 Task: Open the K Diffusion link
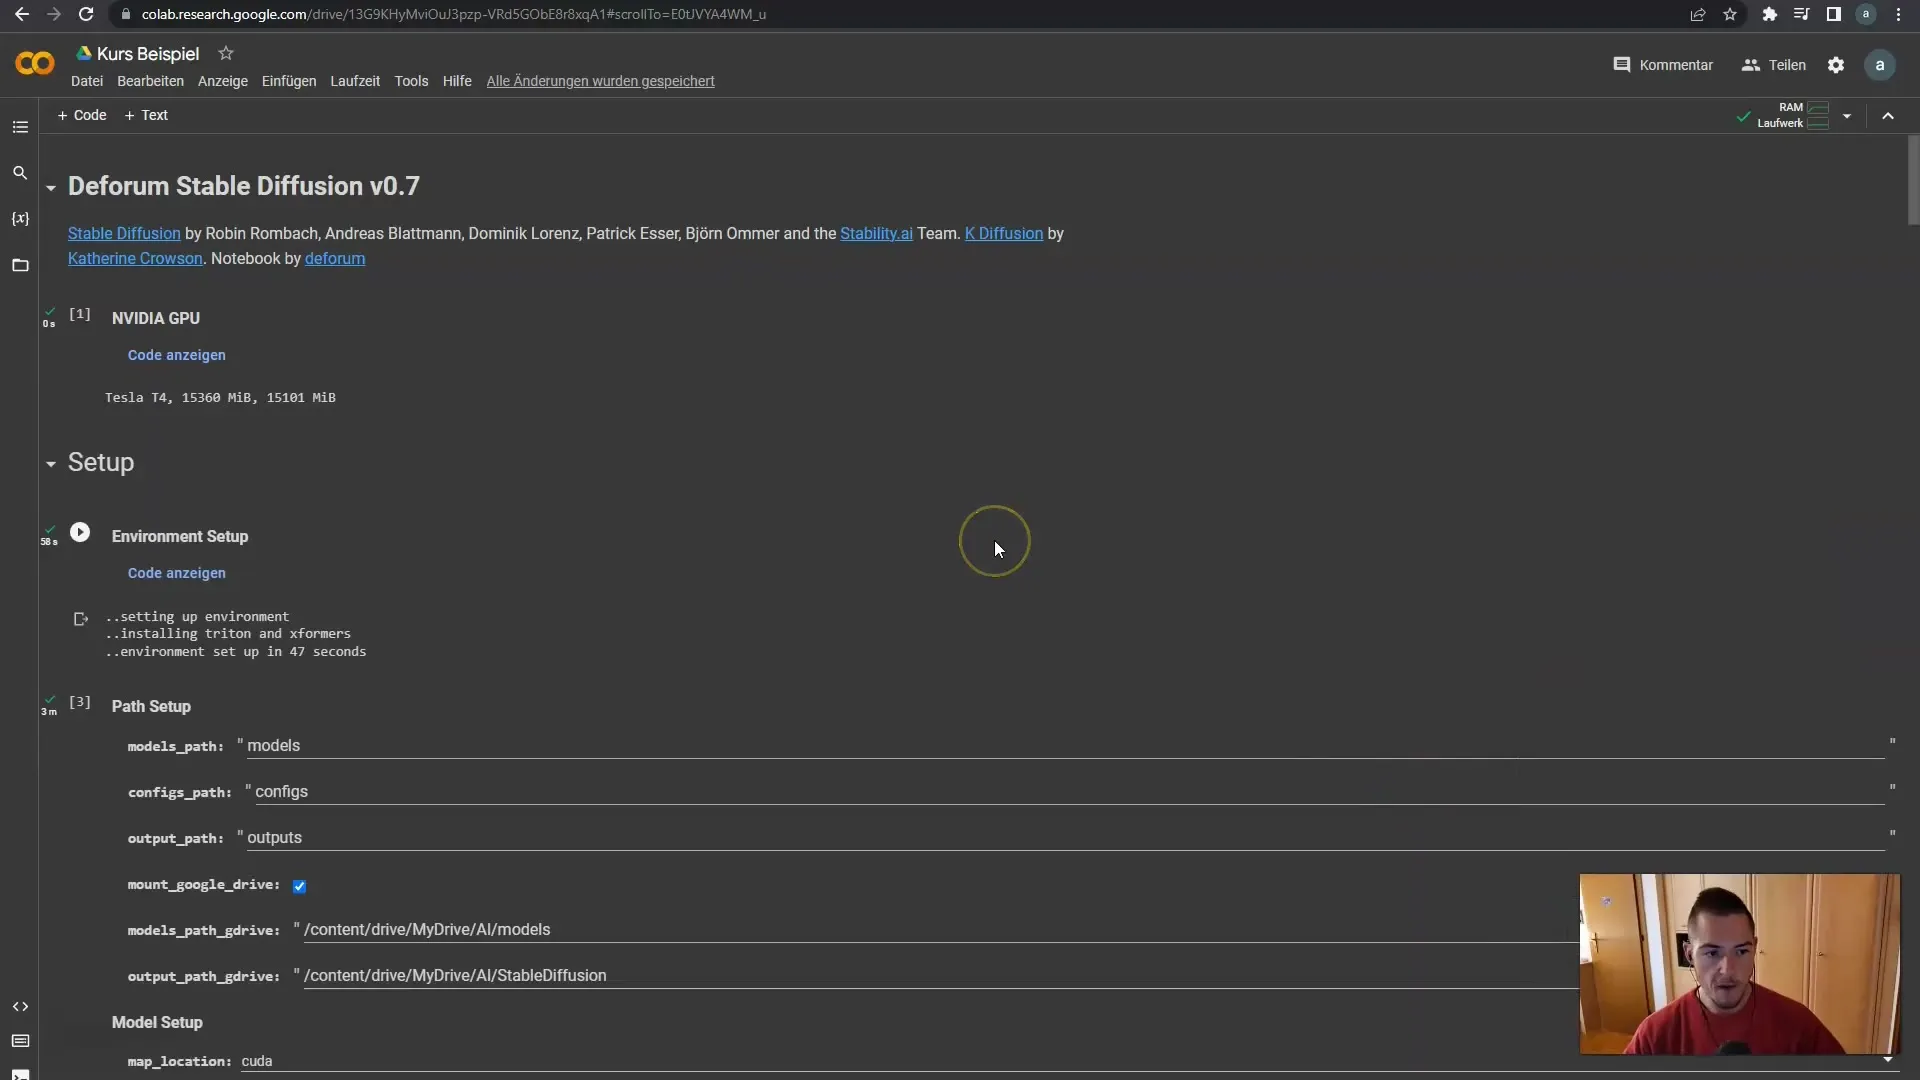pos(1003,233)
